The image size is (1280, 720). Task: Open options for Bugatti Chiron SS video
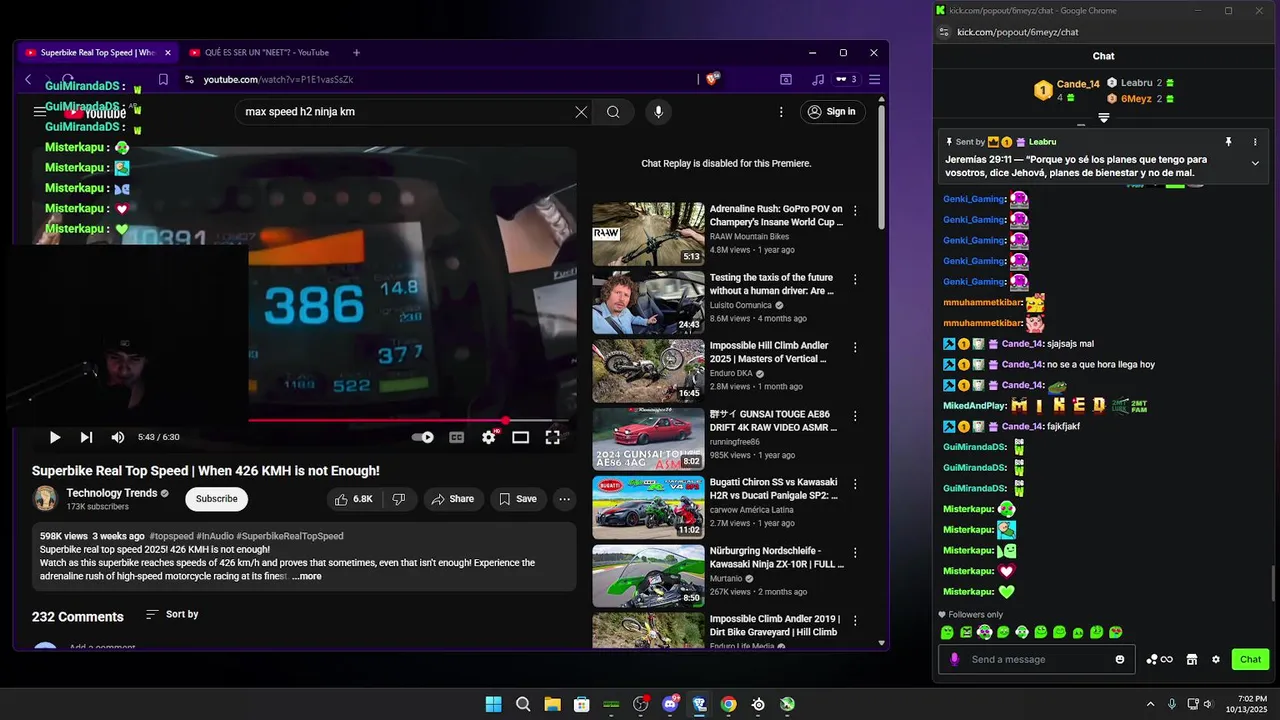(x=855, y=484)
